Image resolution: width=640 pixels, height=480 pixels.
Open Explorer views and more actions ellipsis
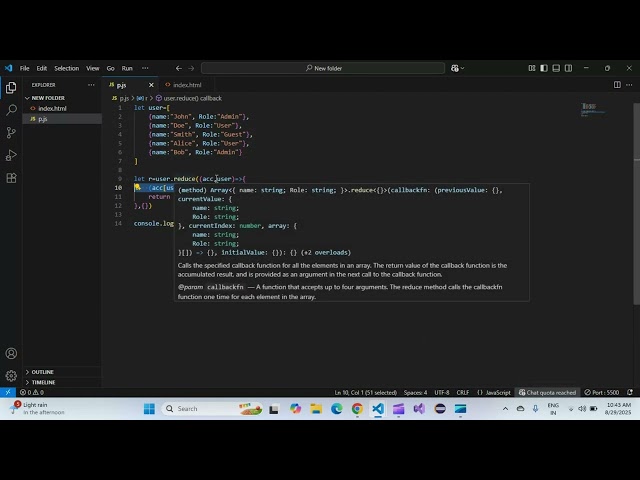tap(91, 85)
